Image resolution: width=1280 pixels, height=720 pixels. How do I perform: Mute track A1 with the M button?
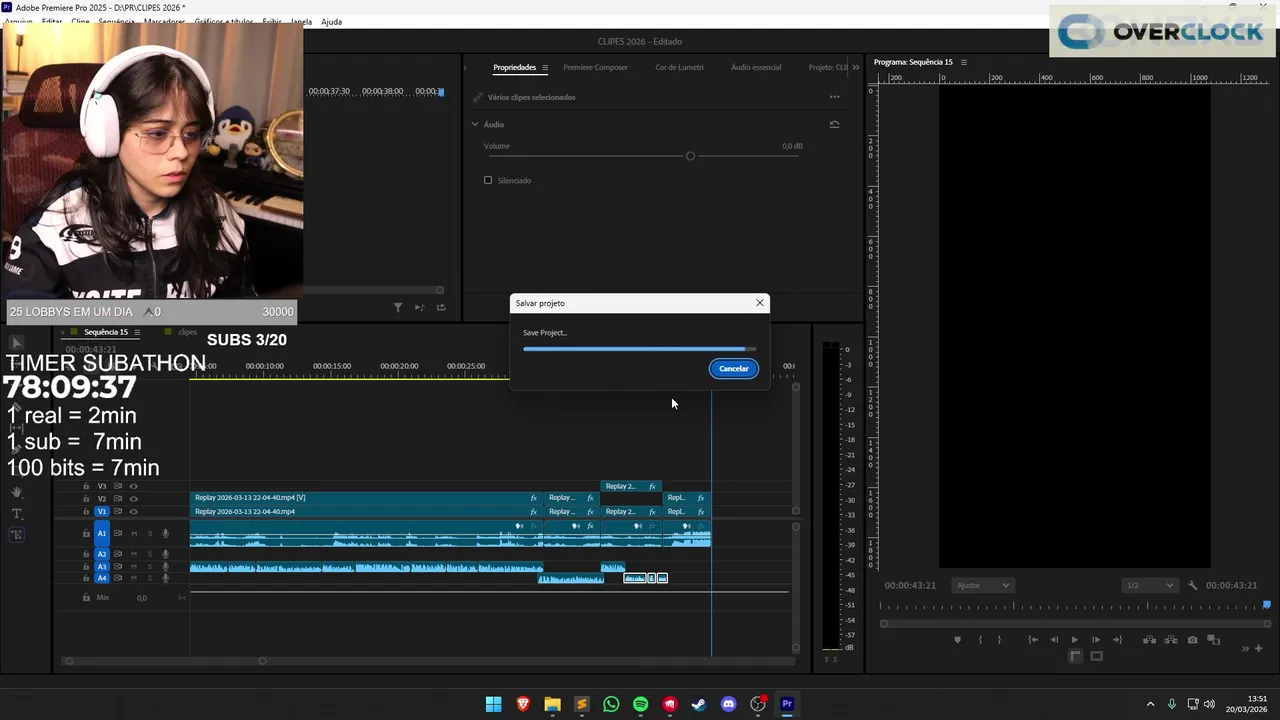coord(134,533)
